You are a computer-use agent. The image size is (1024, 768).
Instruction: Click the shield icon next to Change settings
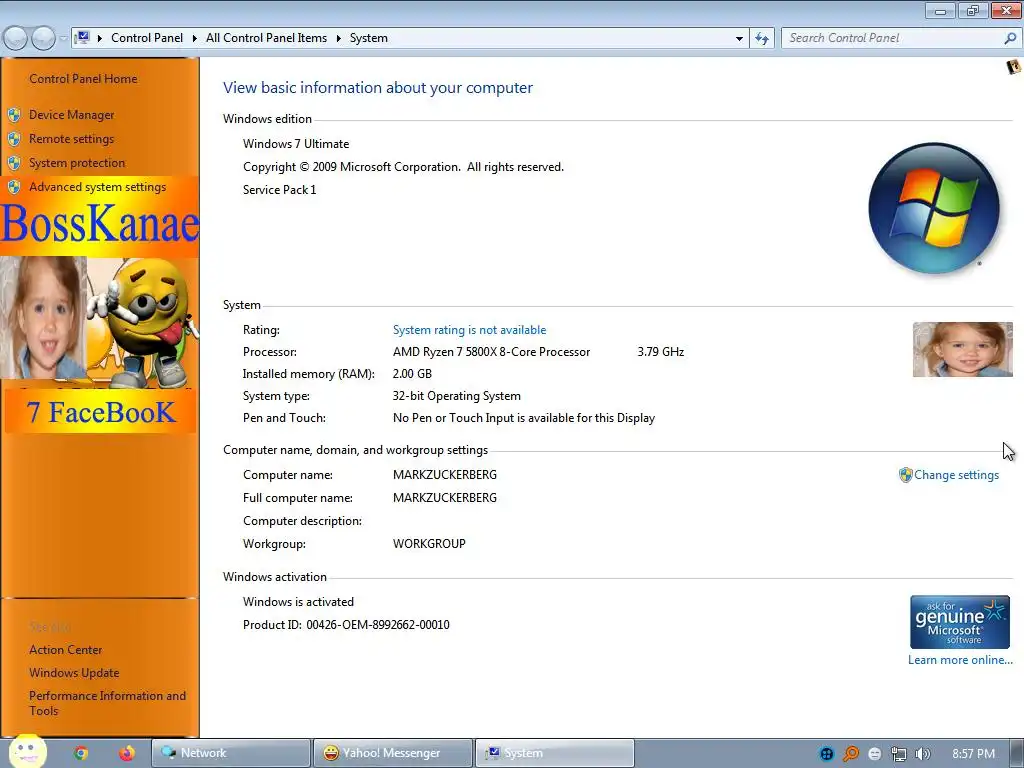[x=905, y=475]
